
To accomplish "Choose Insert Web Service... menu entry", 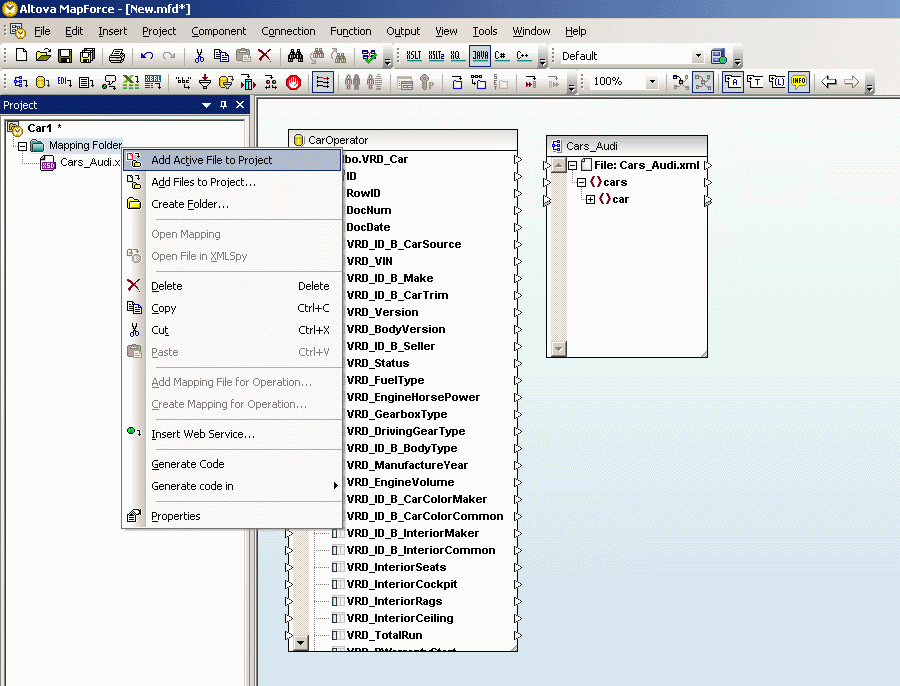I will point(232,435).
